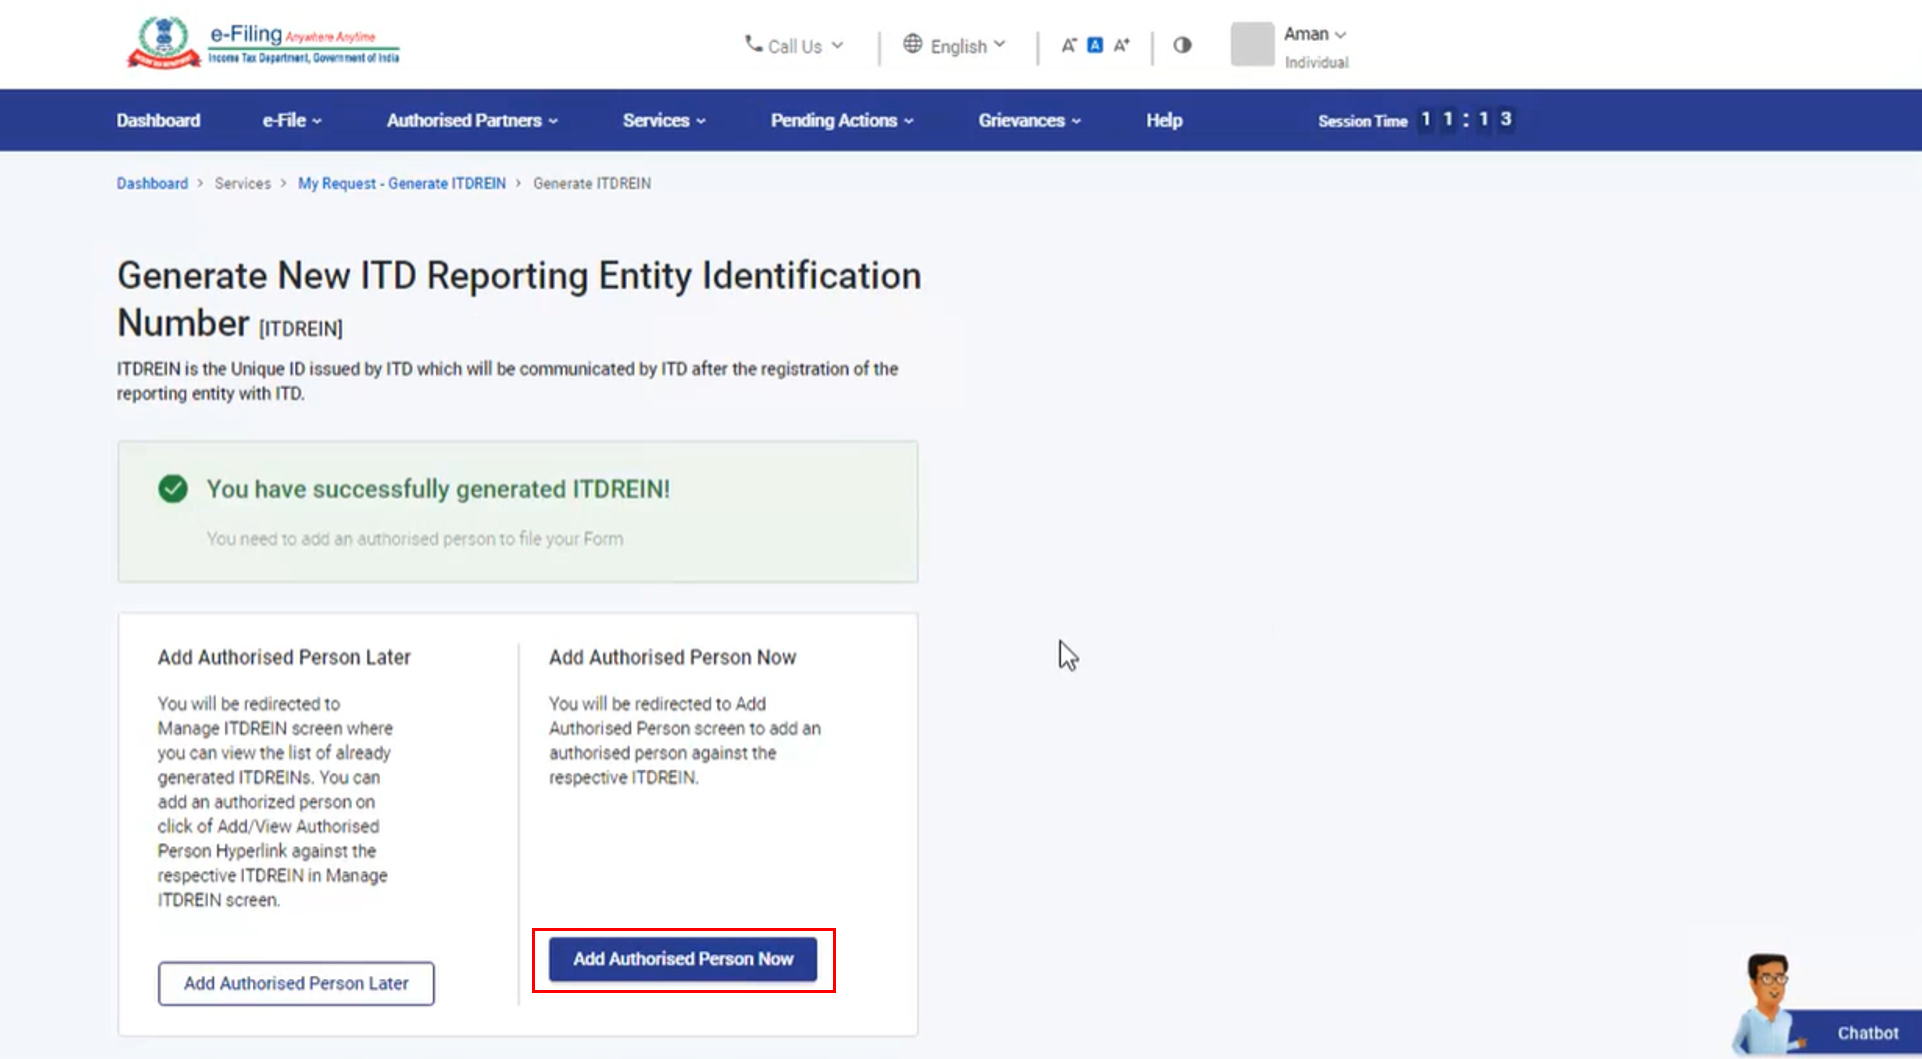Click the e-Filing portal logo
The image size is (1922, 1059).
coord(263,44)
